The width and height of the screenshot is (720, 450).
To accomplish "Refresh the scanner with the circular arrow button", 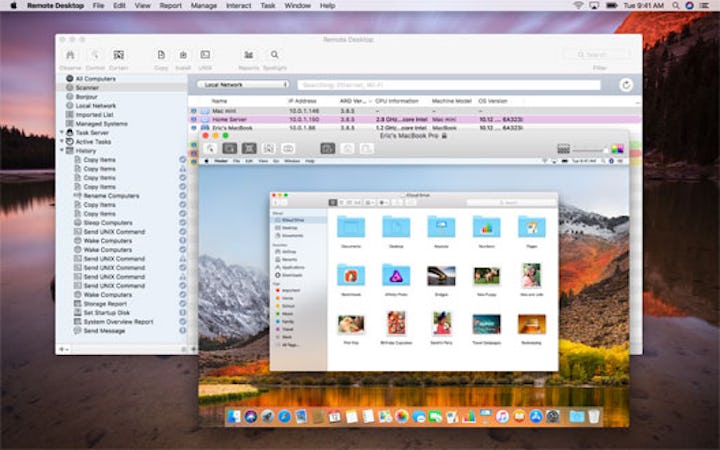I will (x=626, y=85).
